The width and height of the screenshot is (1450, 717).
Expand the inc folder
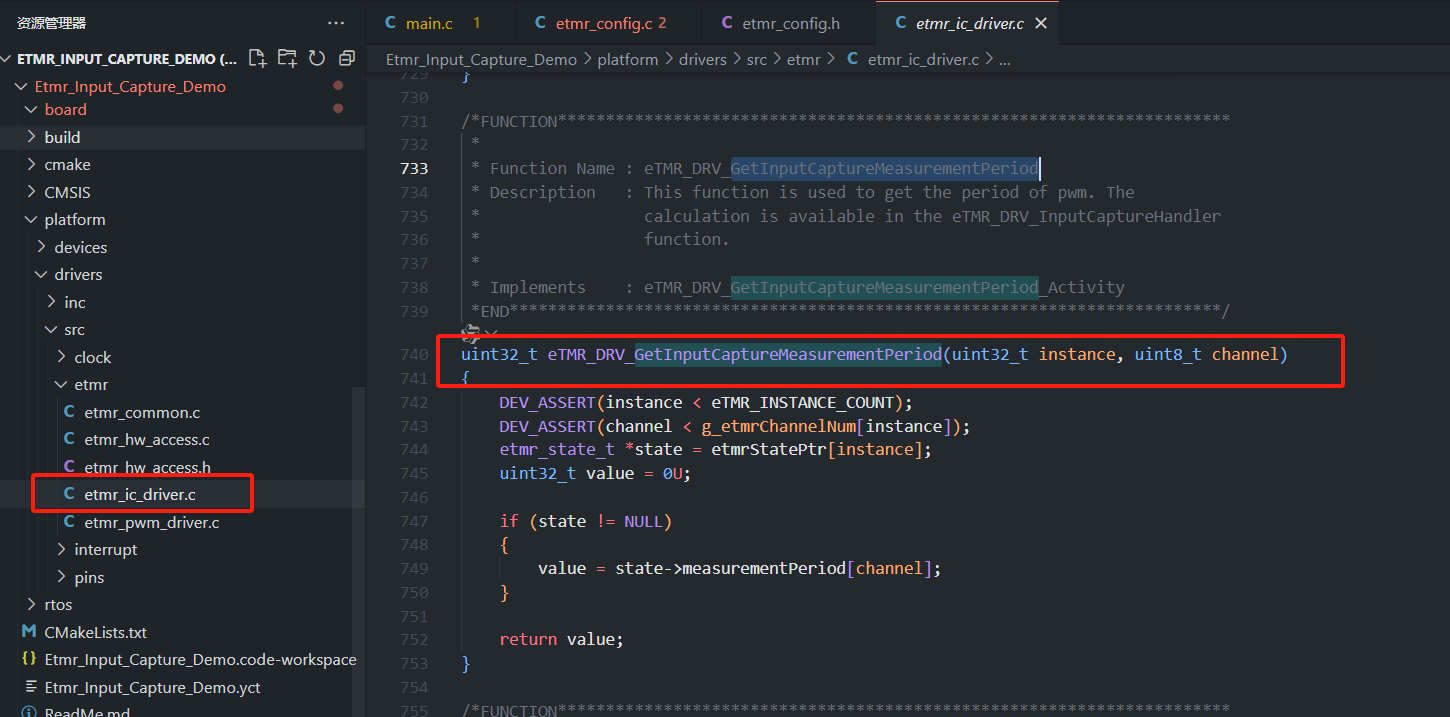point(52,302)
